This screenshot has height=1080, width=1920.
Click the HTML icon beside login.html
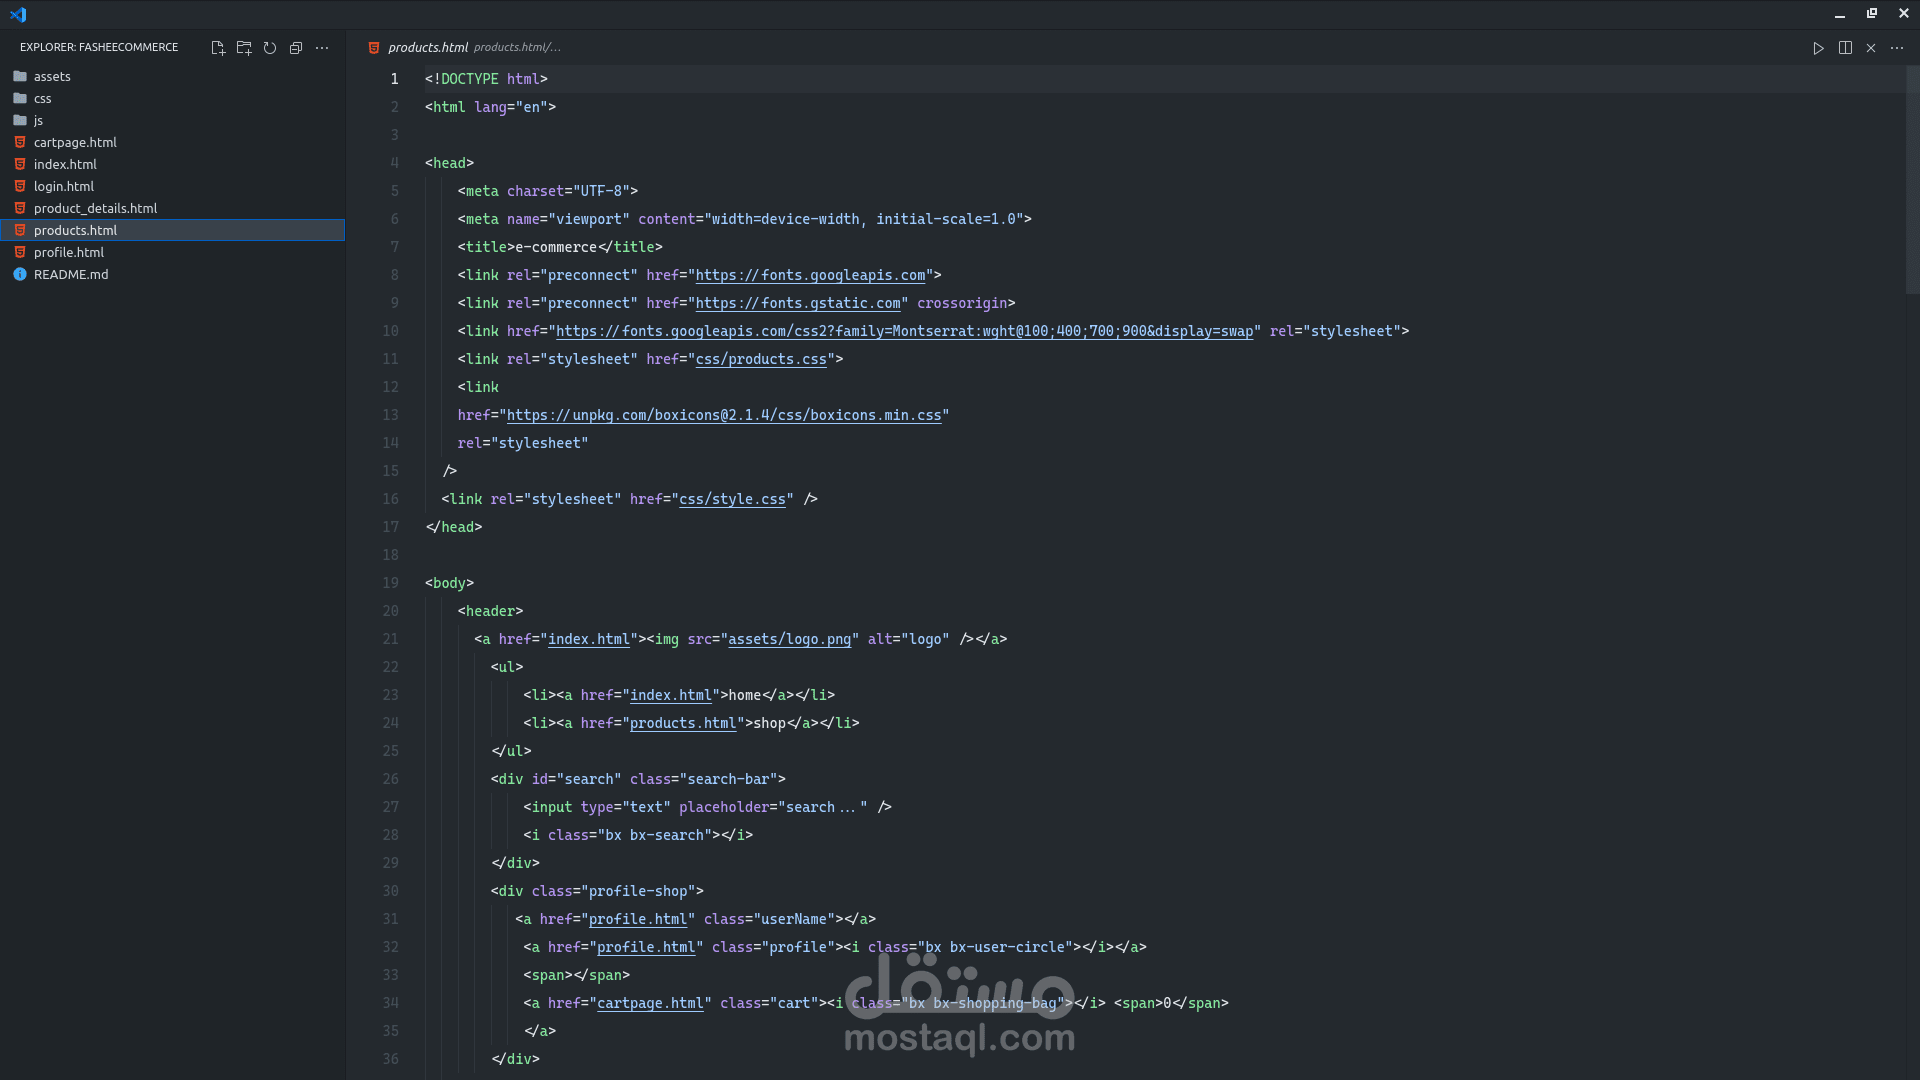[20, 186]
